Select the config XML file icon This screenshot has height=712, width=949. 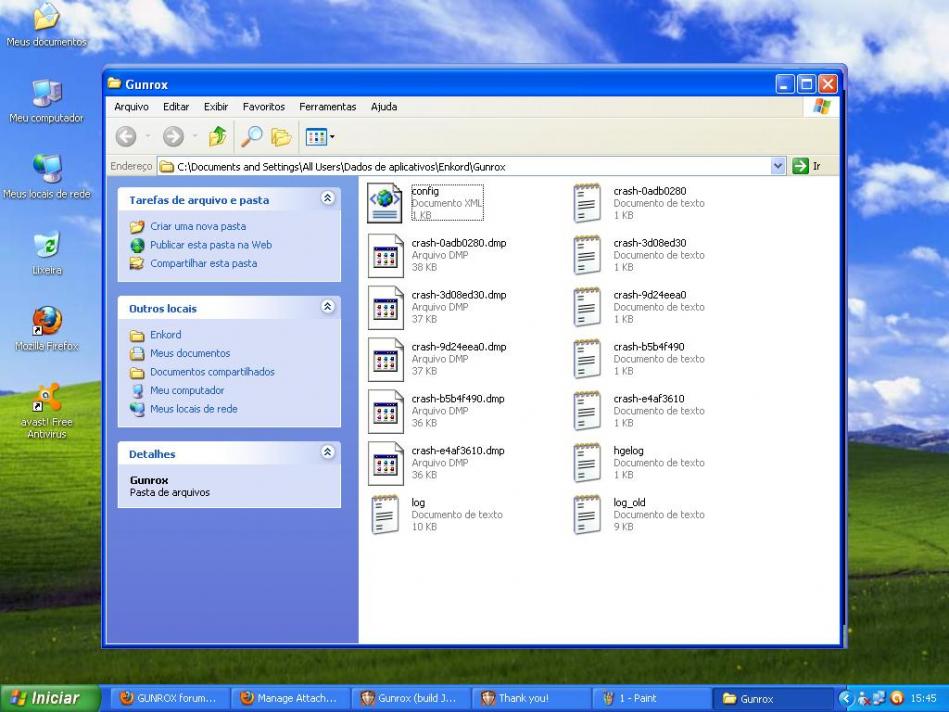coord(385,203)
